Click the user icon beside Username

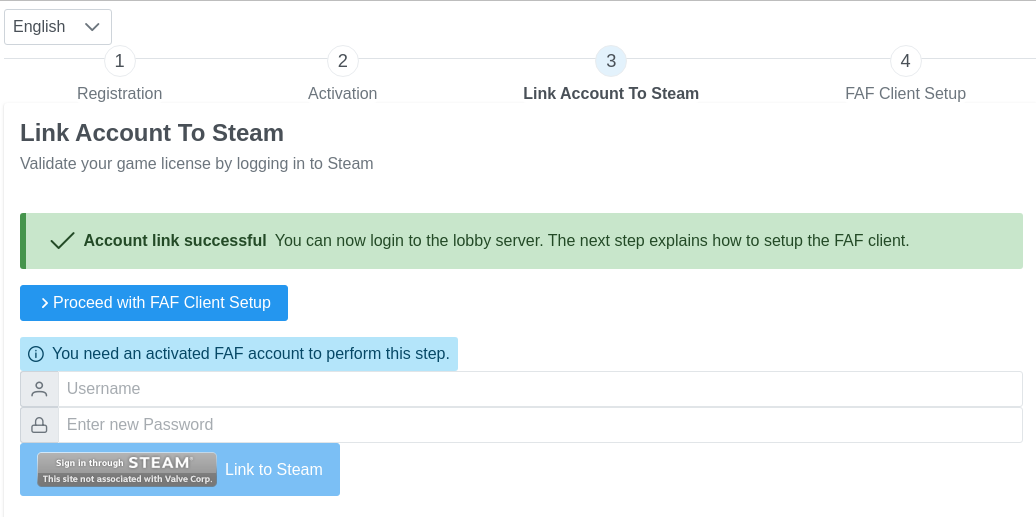click(40, 389)
